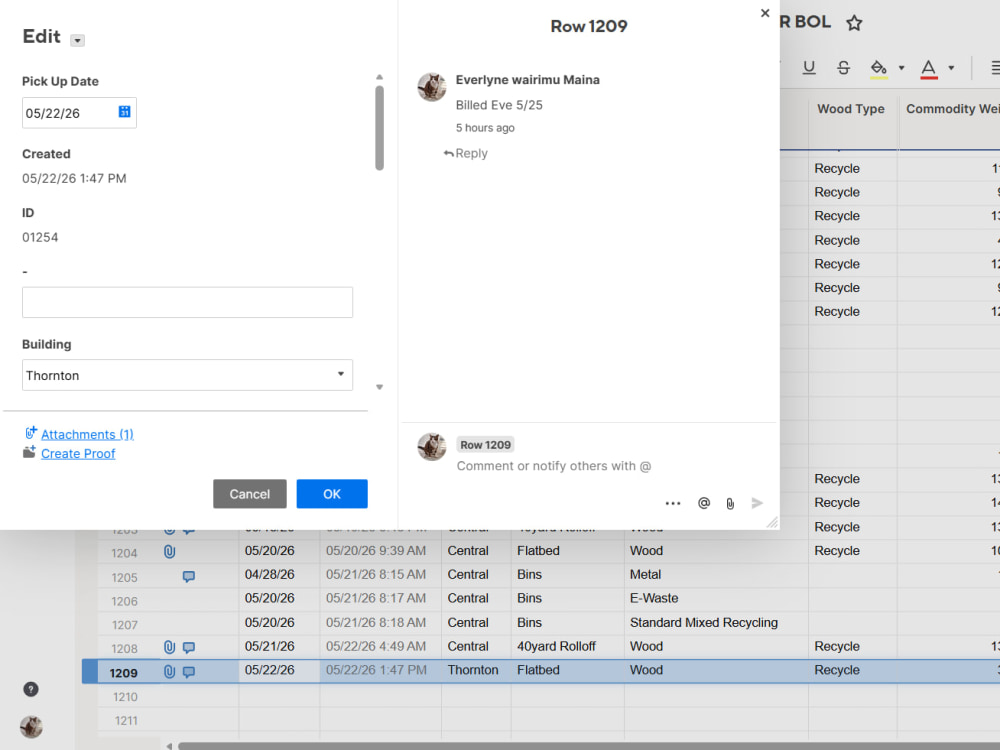1000x750 pixels.
Task: Open the Pick Up Date calendar picker
Action: [124, 112]
